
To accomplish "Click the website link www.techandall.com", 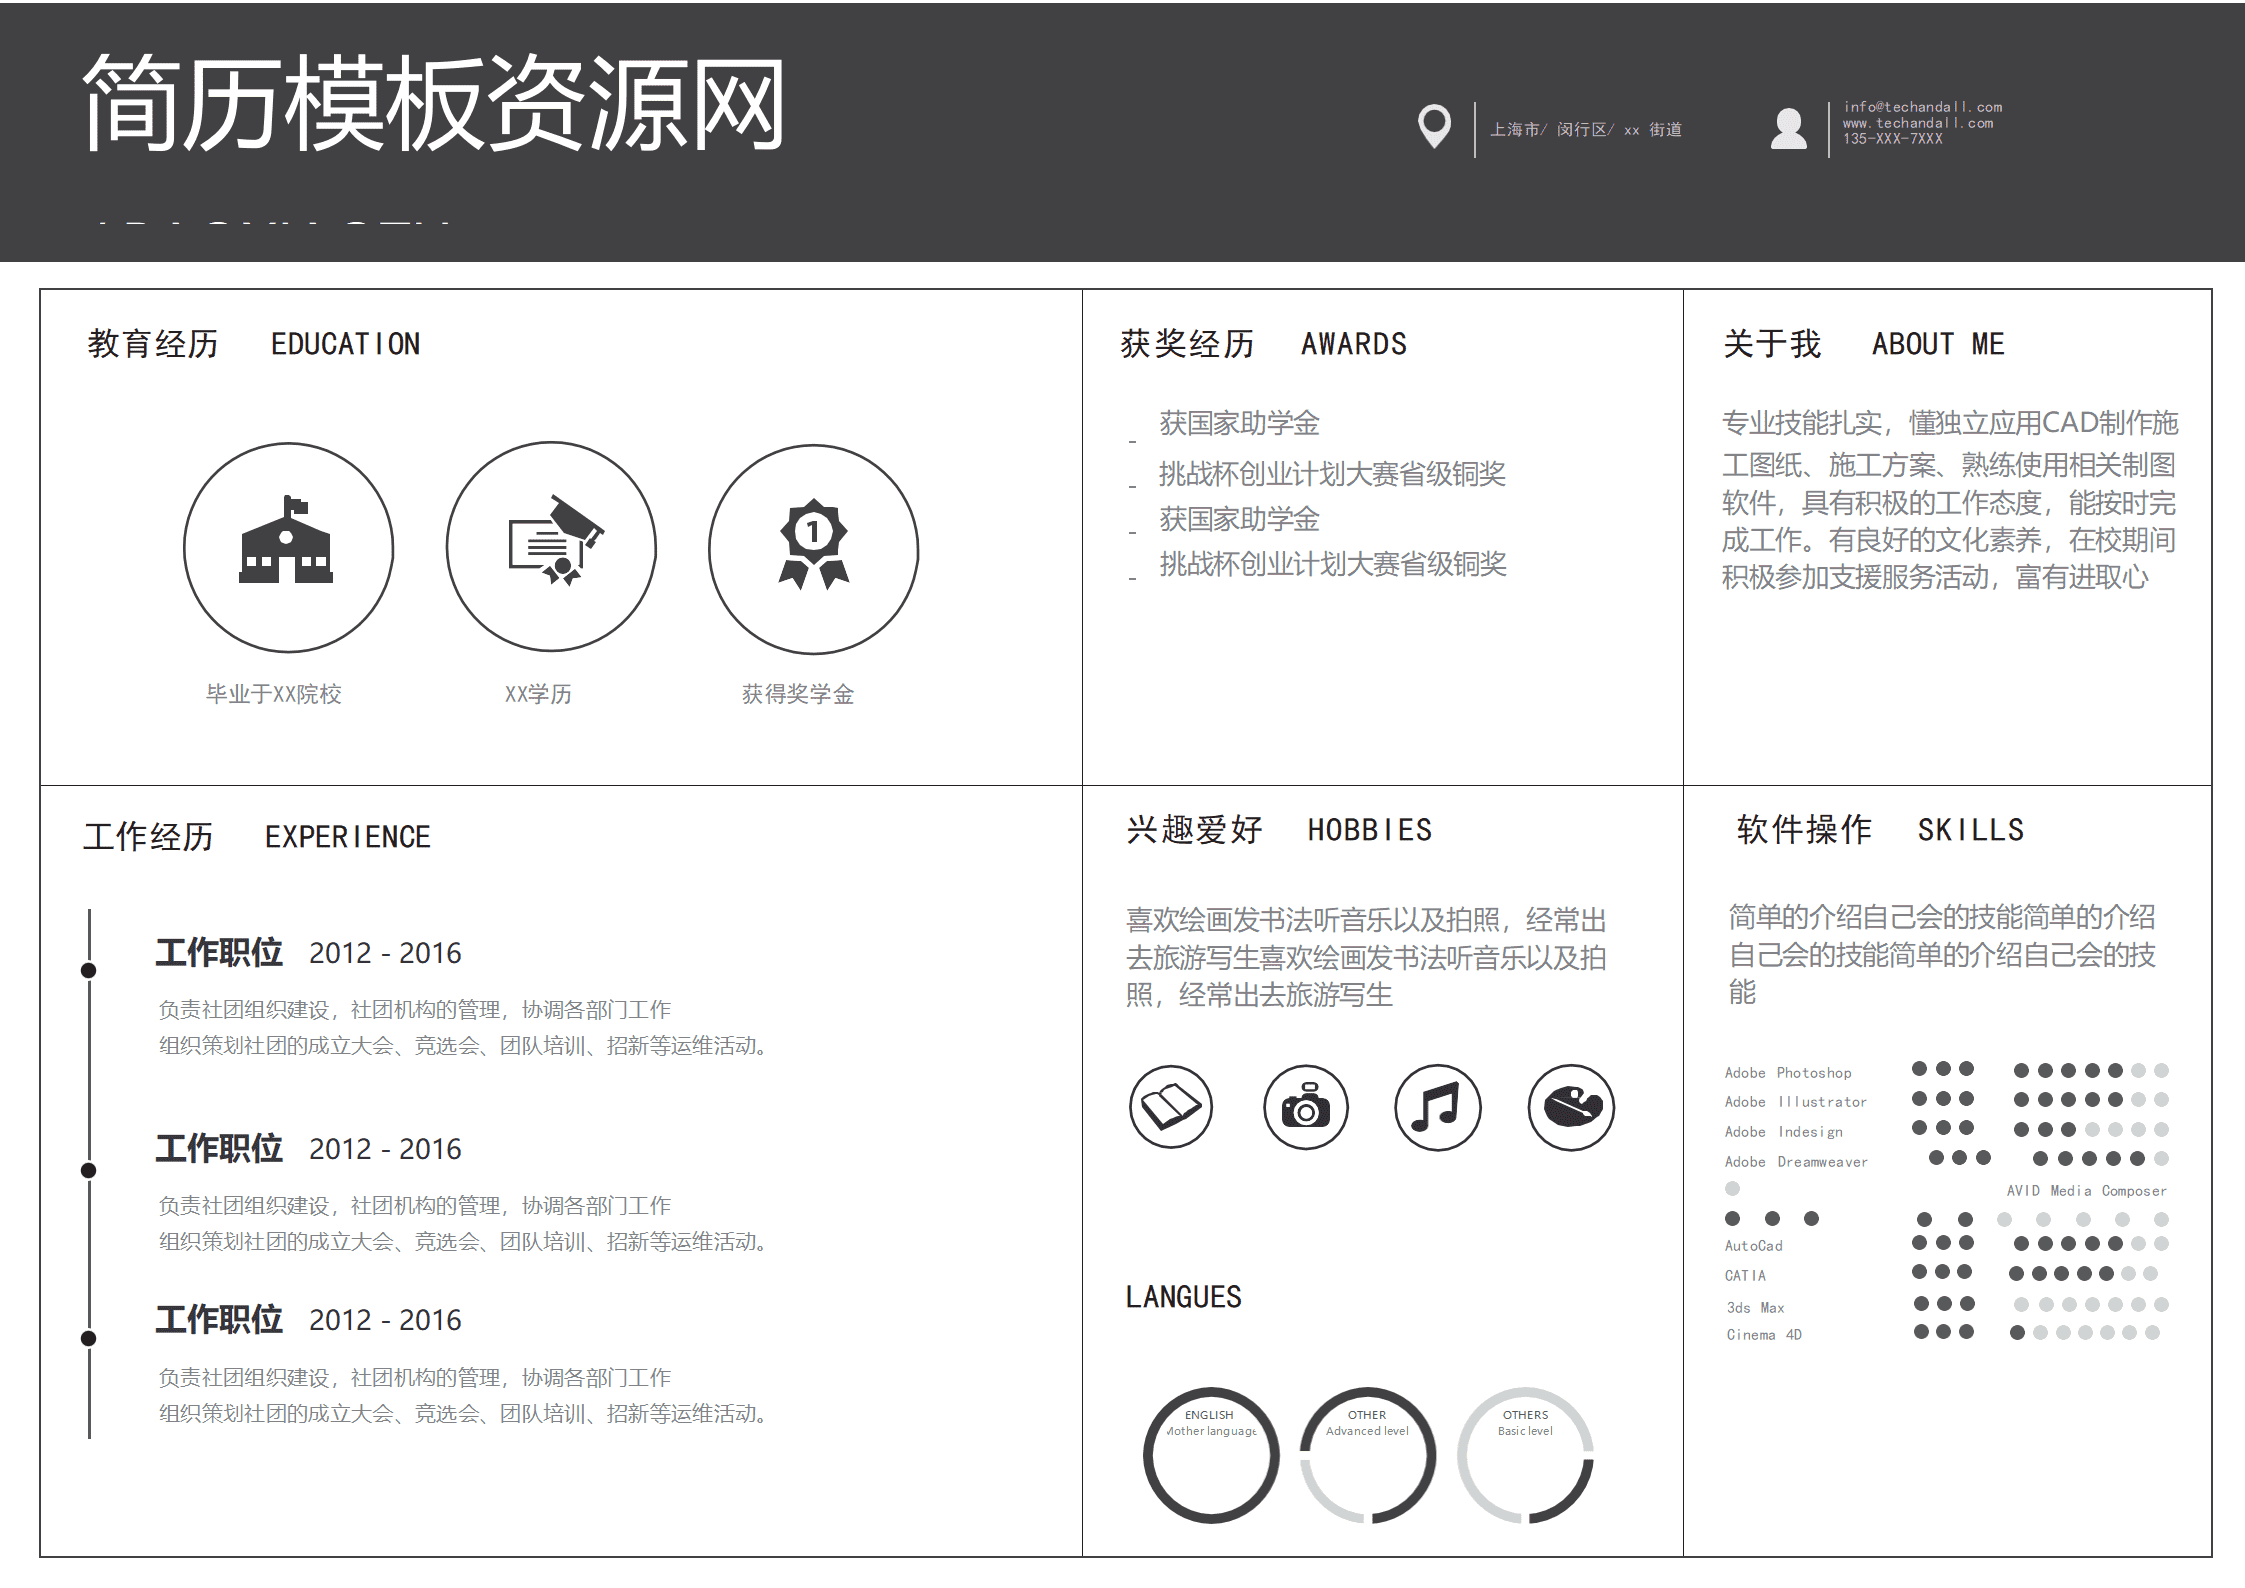I will 1917,121.
